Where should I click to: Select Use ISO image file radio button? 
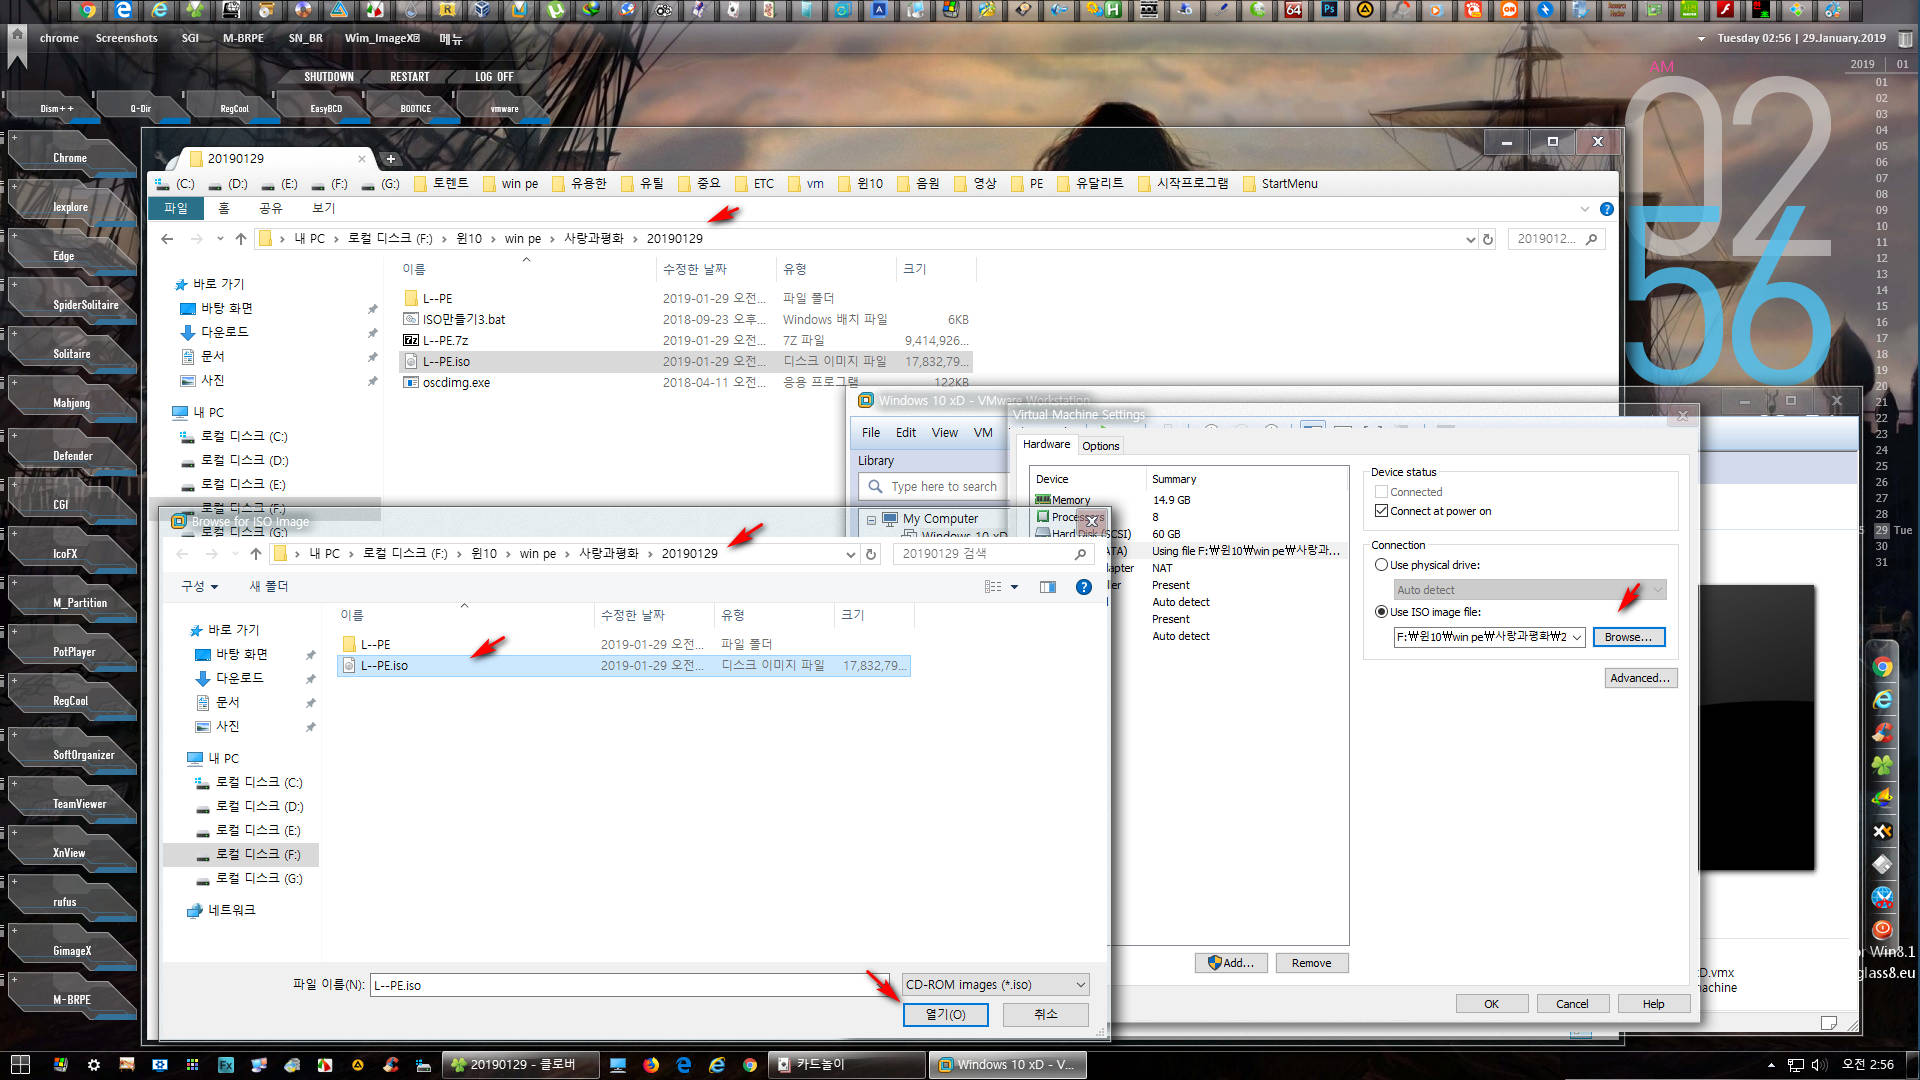coord(1381,612)
